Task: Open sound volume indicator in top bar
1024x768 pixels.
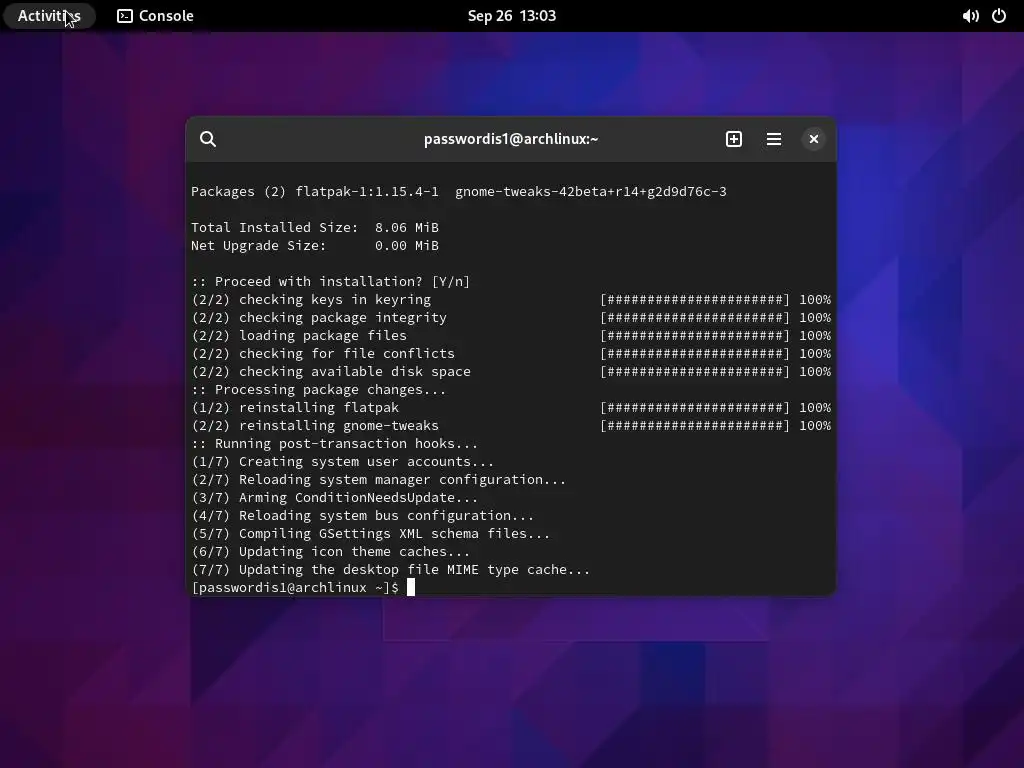Action: click(x=970, y=16)
